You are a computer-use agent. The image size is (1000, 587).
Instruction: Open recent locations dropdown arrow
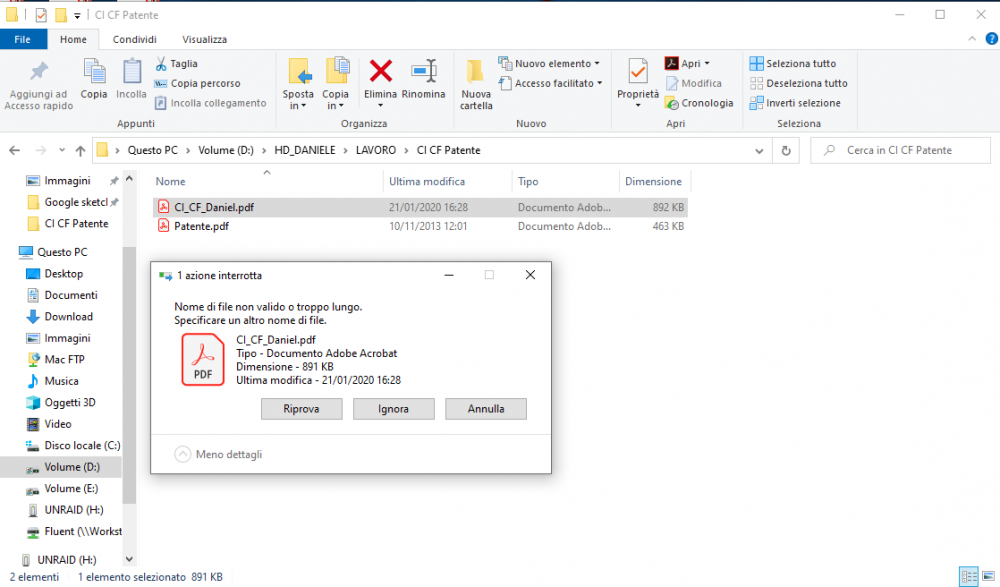click(x=62, y=151)
